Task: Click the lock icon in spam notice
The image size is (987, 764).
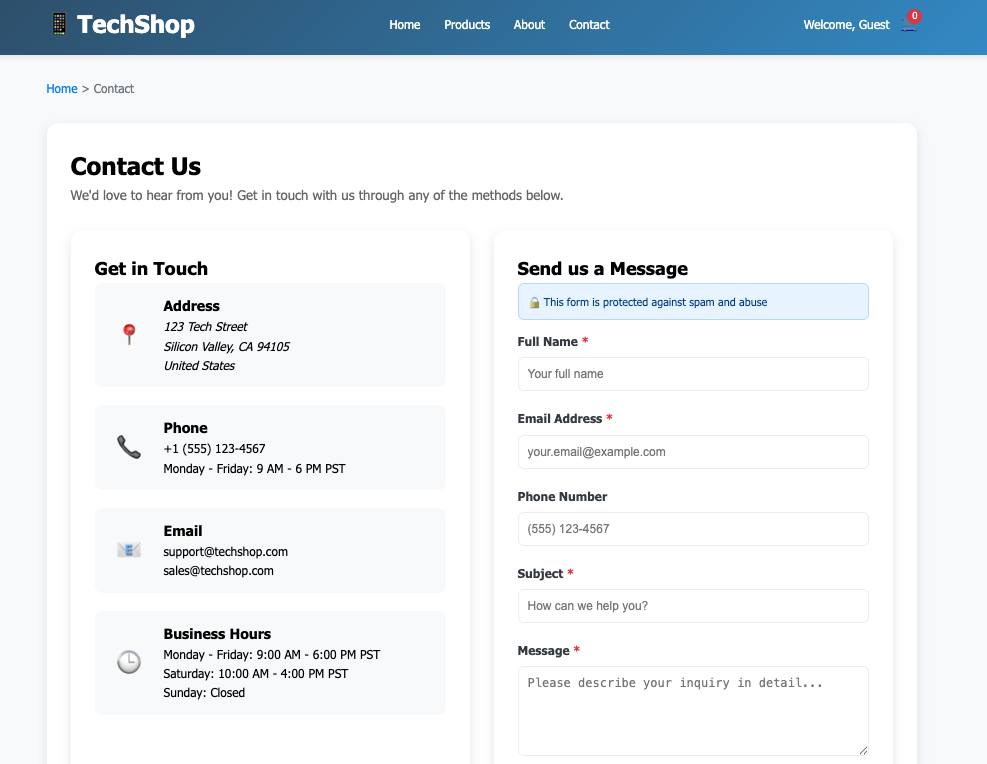Action: [x=535, y=302]
